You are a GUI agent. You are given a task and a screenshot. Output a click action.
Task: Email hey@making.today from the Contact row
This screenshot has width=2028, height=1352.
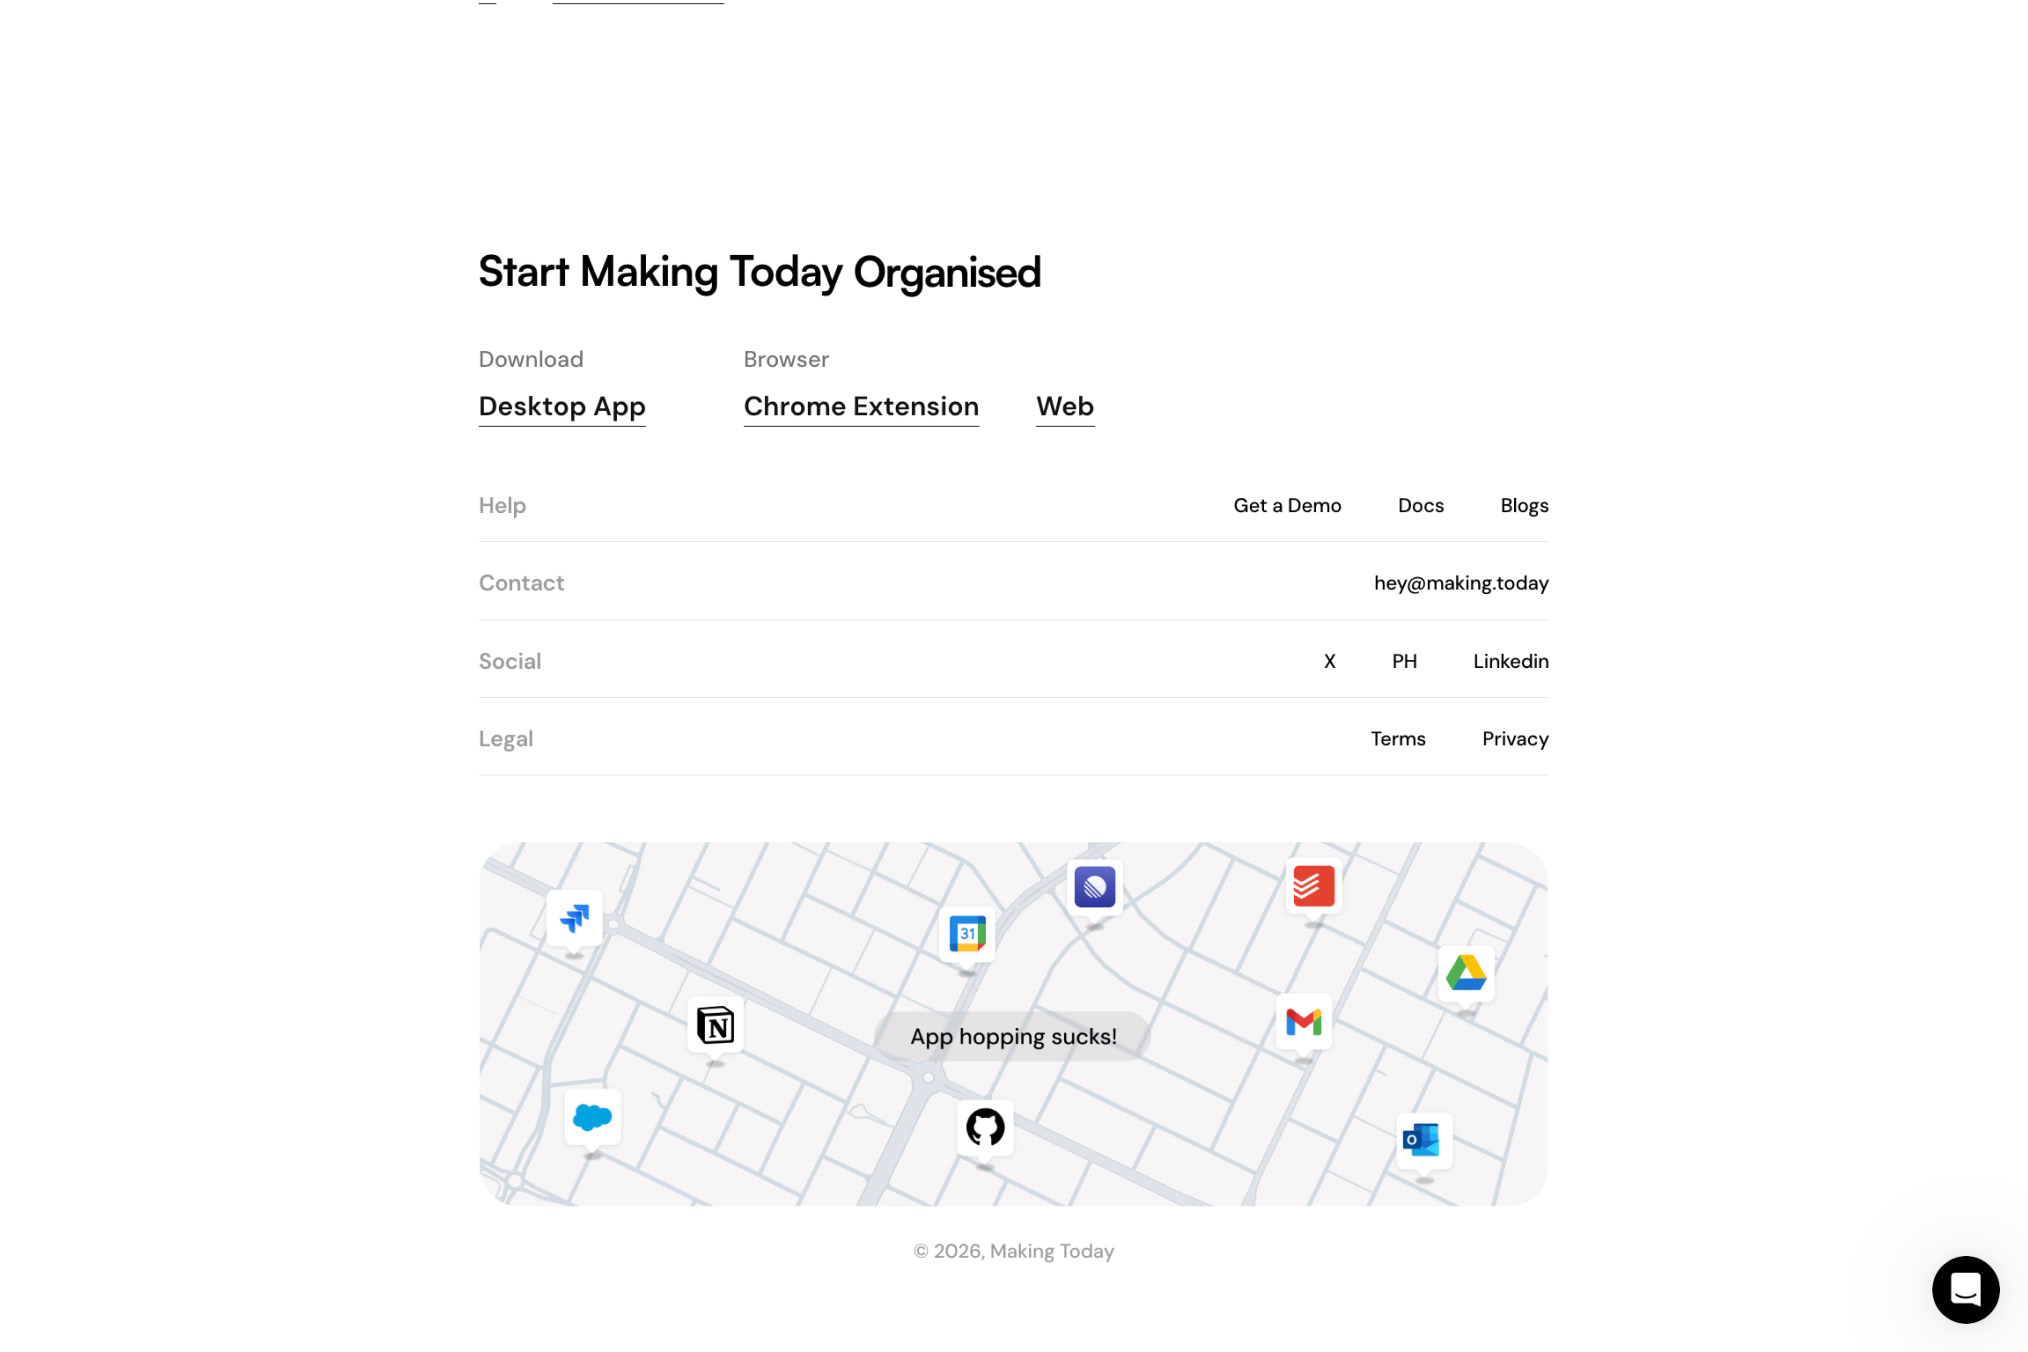click(x=1461, y=583)
